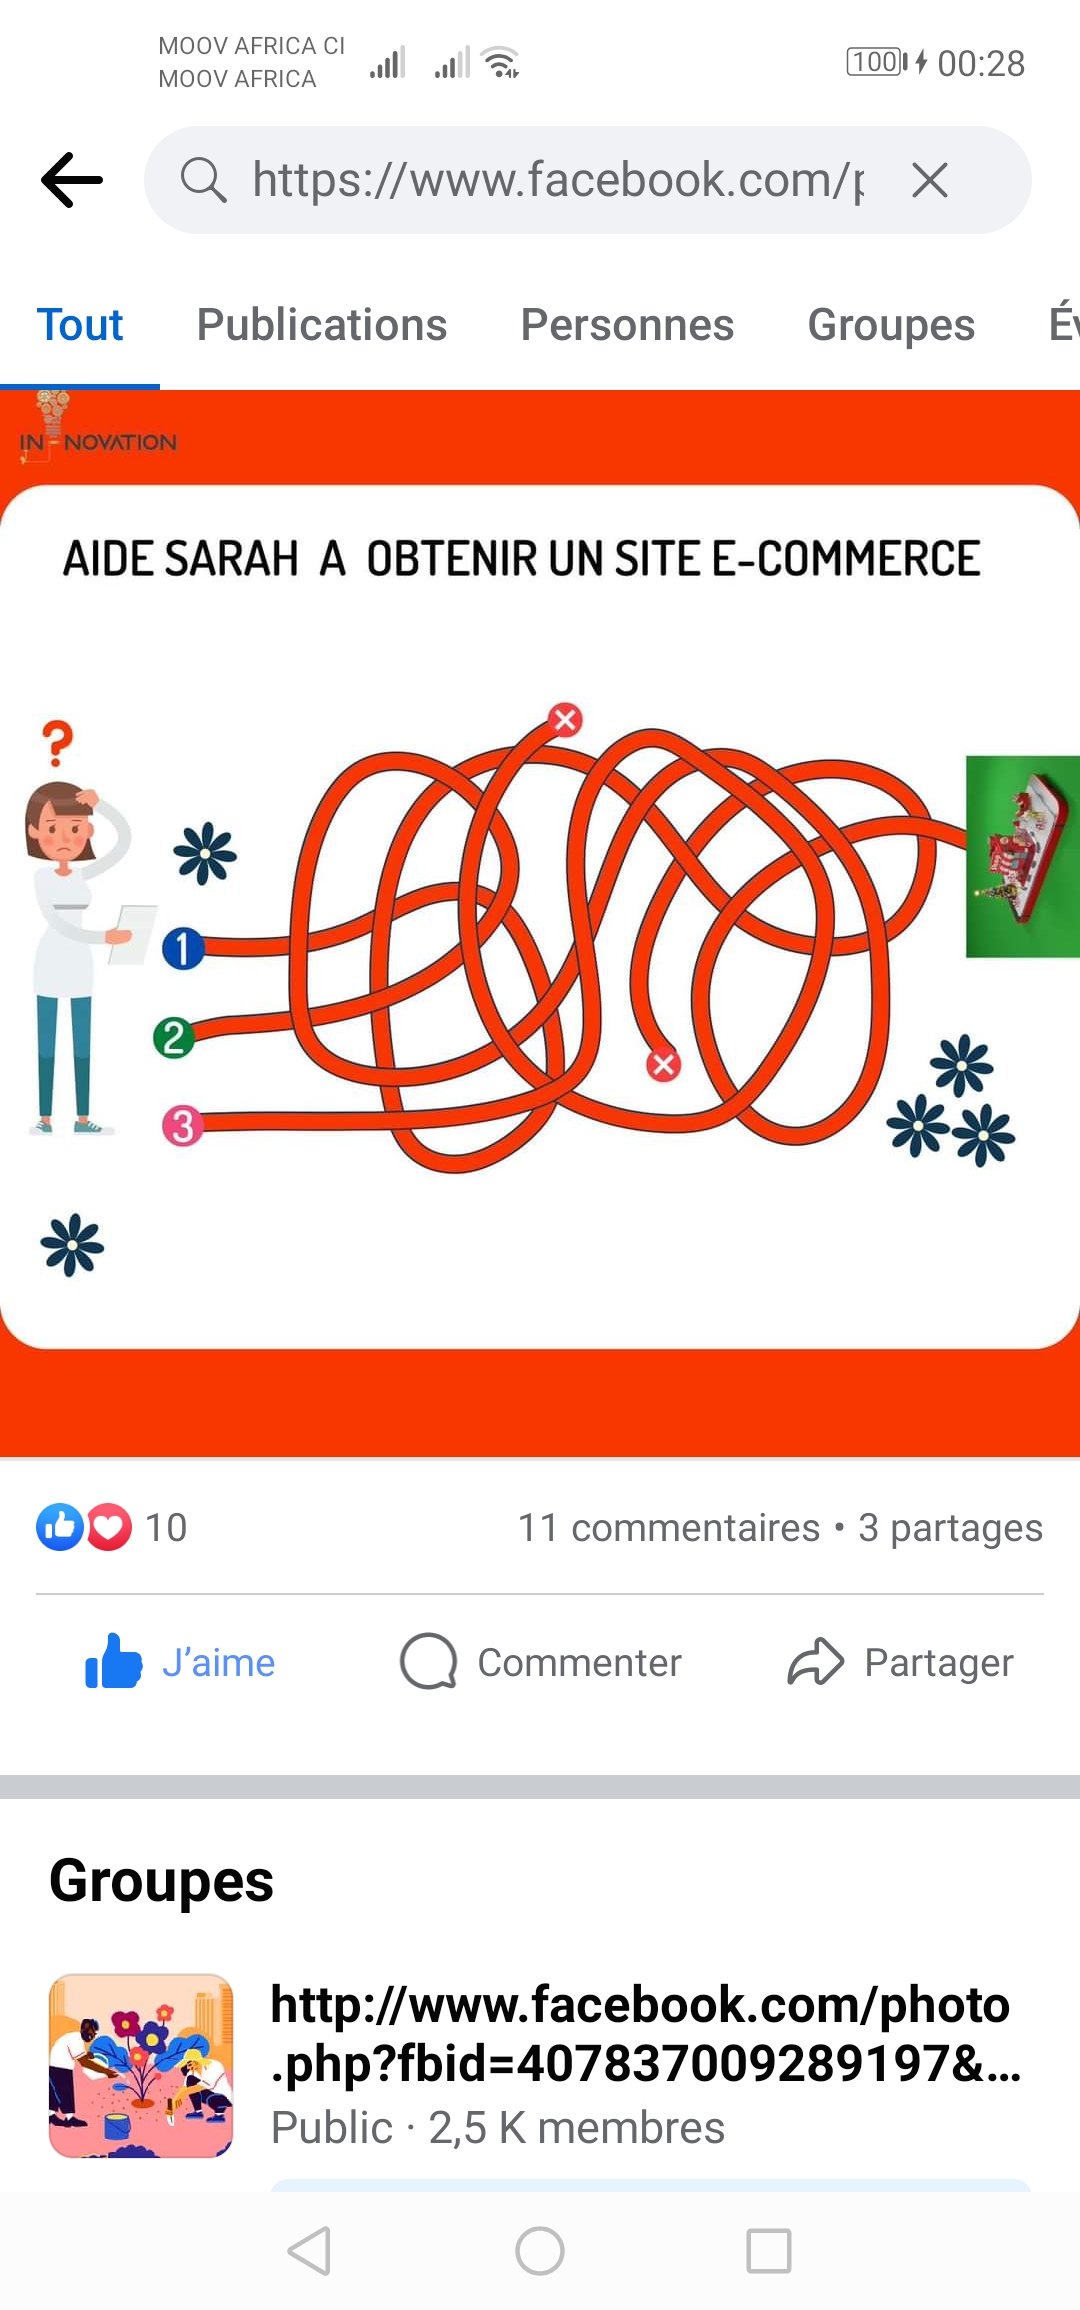Tap the magnifying glass search icon
1080x2310 pixels.
point(203,180)
